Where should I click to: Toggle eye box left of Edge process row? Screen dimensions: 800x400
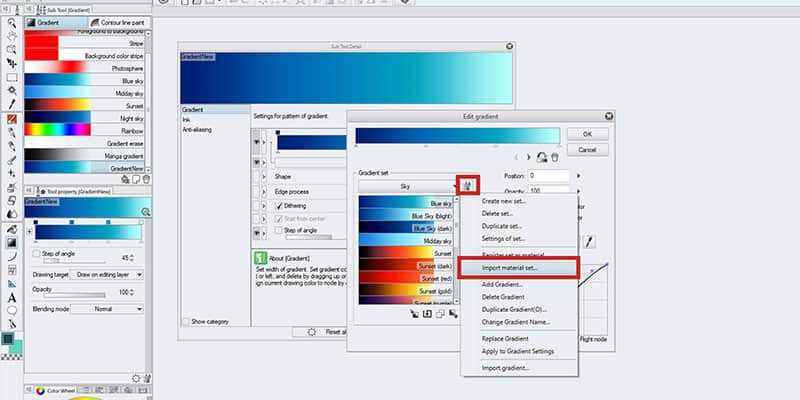(x=256, y=191)
